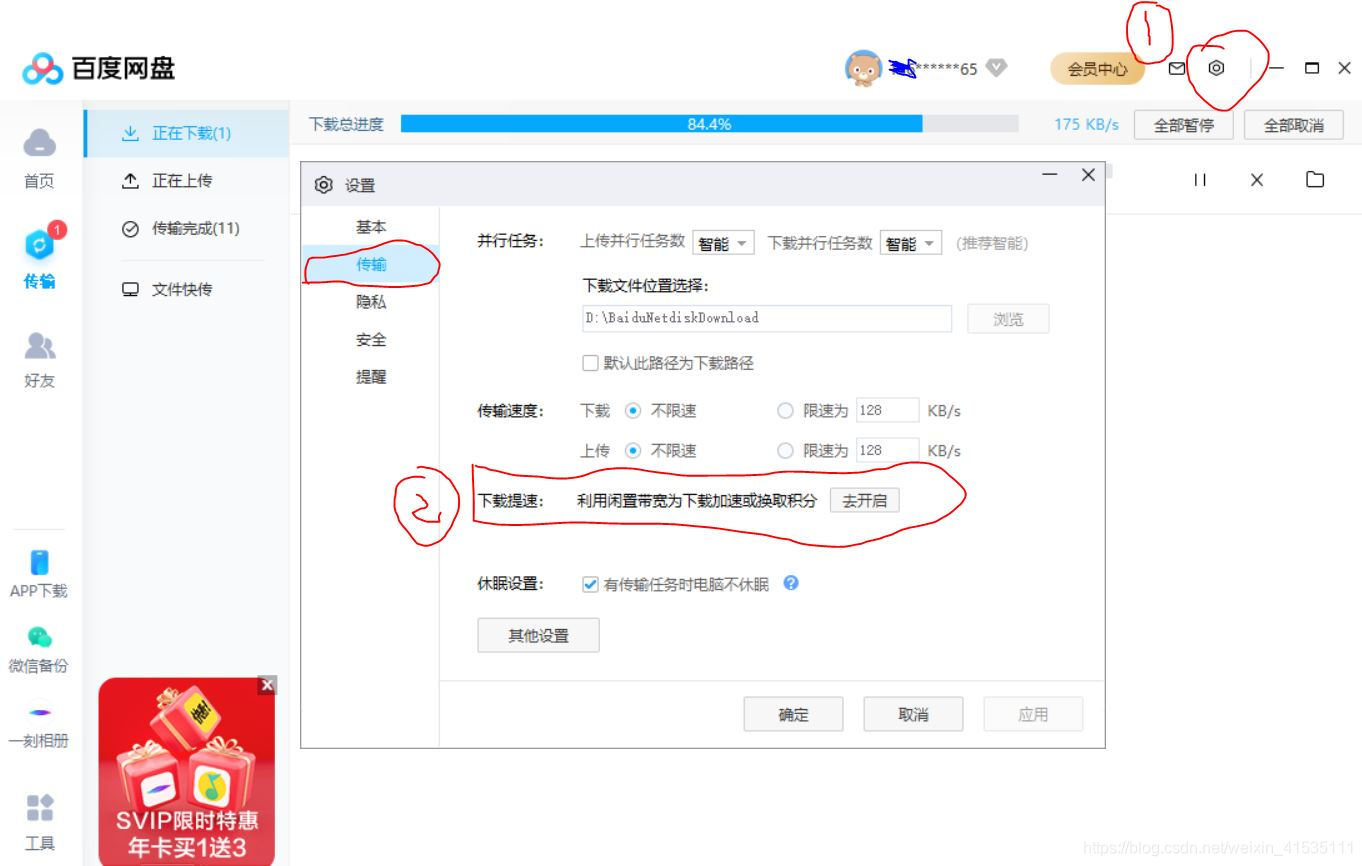
Task: Open the 微信备份 WeChat backup icon
Action: [39, 649]
